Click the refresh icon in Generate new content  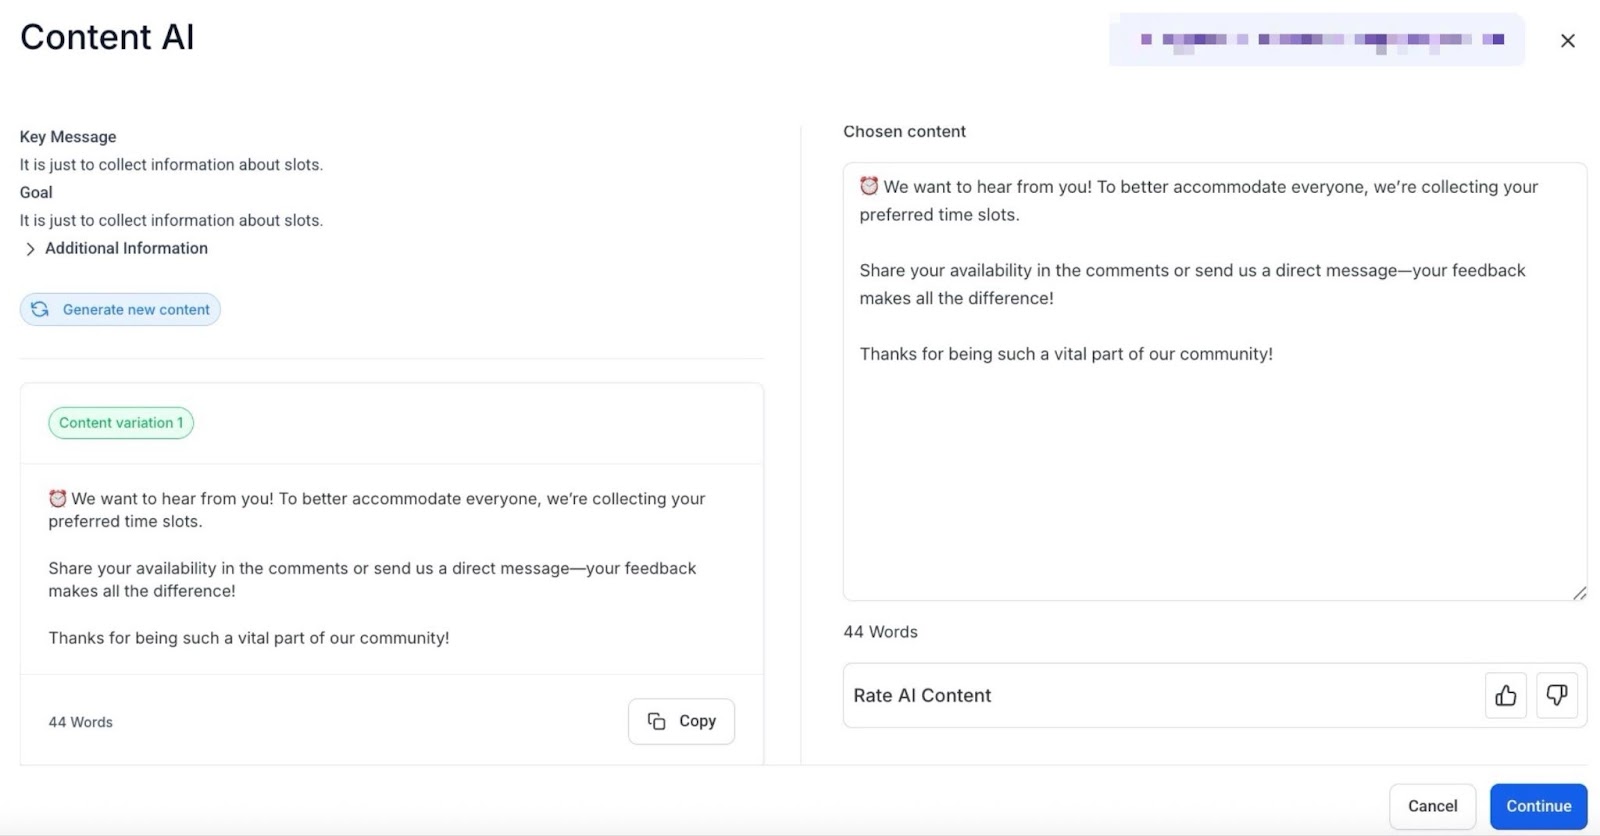(x=40, y=310)
